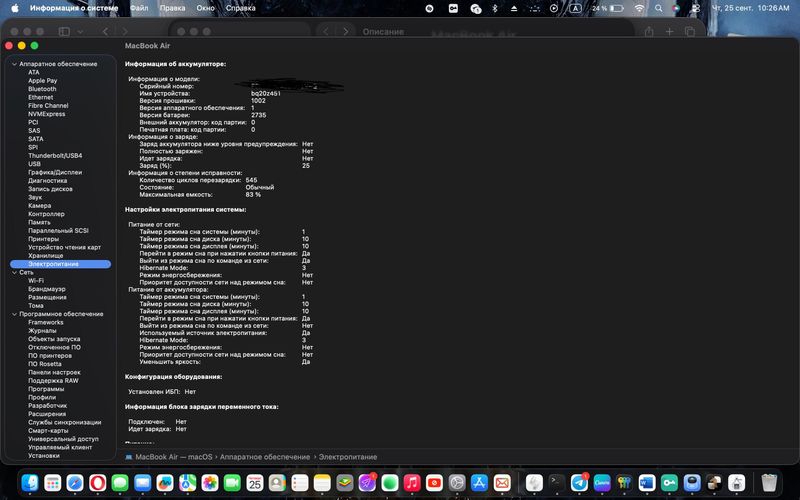Image resolution: width=800 pixels, height=500 pixels.
Task: Select Wi-Fi in the sidebar
Action: [36, 281]
